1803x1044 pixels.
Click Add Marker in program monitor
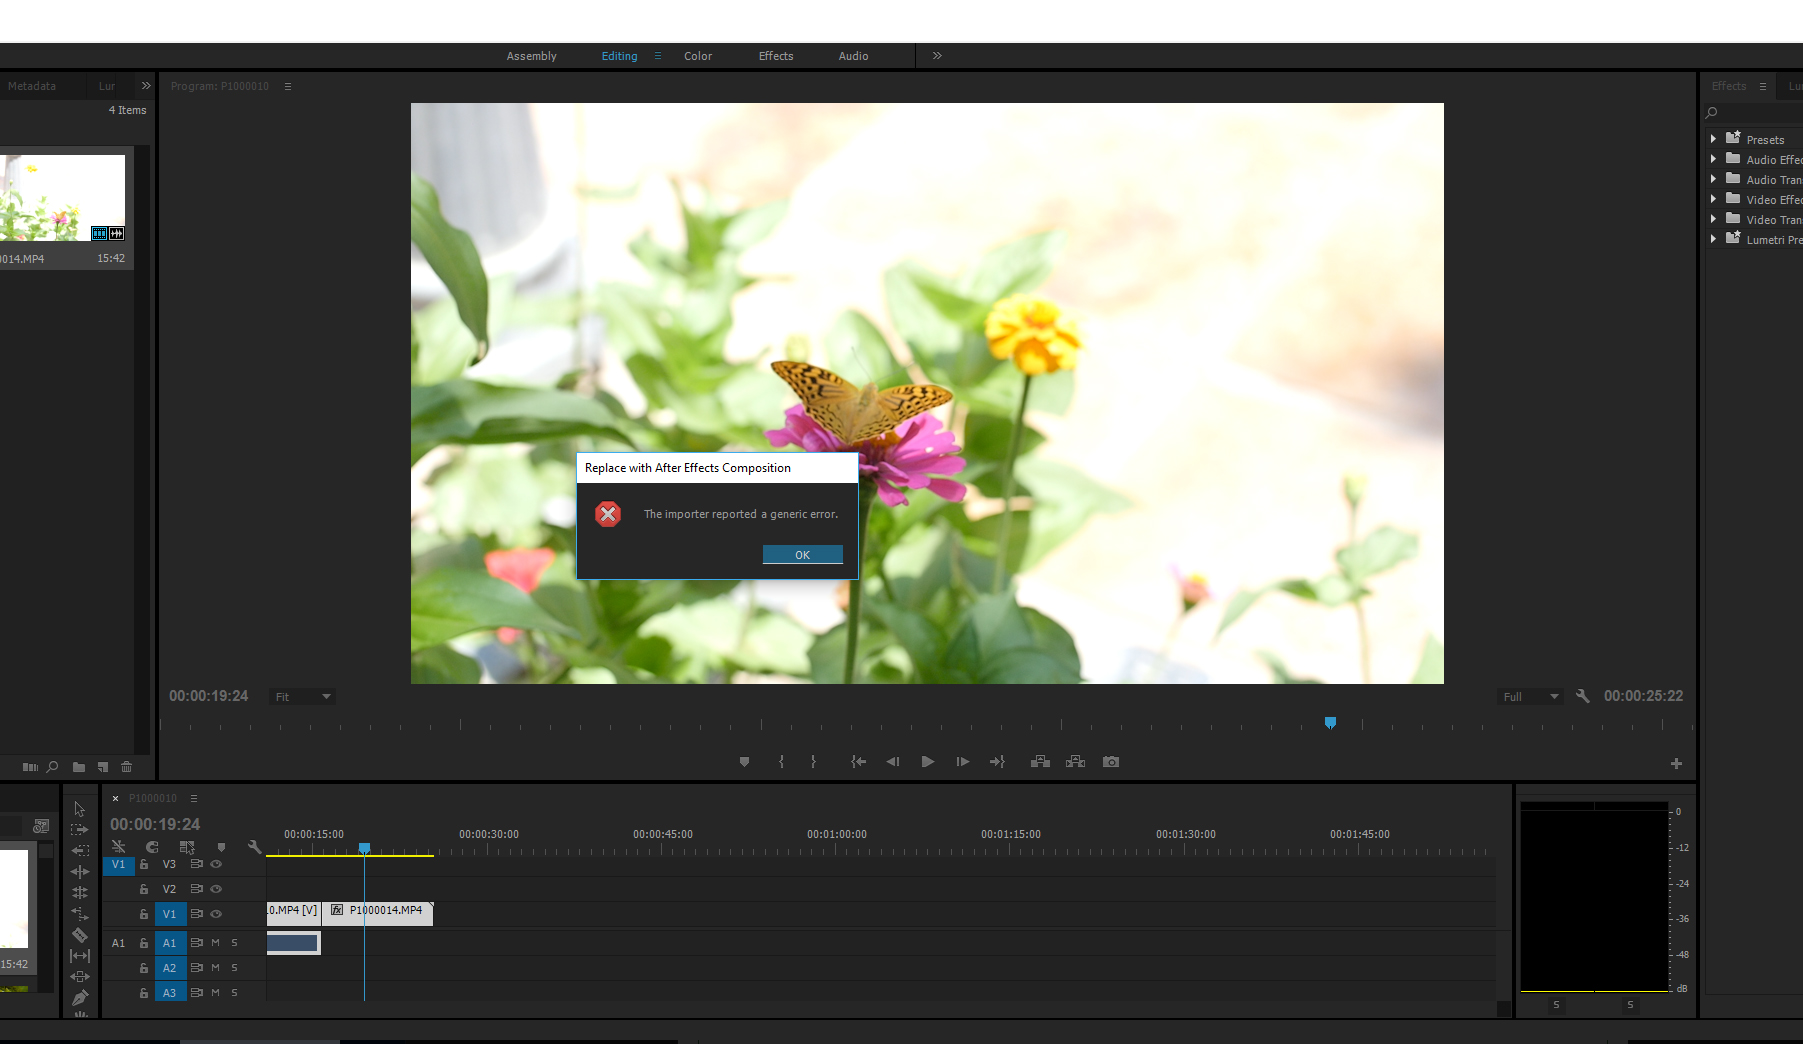744,762
